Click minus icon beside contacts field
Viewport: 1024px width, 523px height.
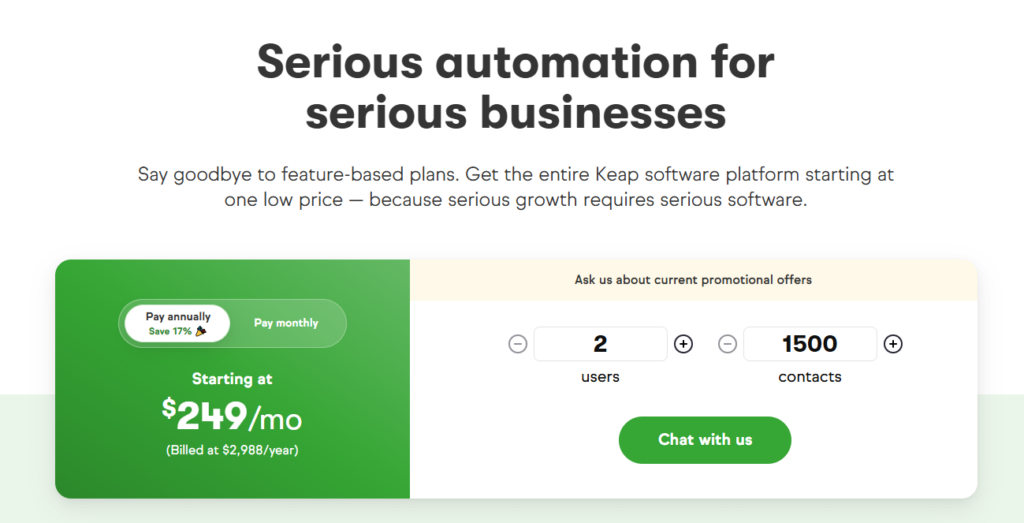(728, 344)
